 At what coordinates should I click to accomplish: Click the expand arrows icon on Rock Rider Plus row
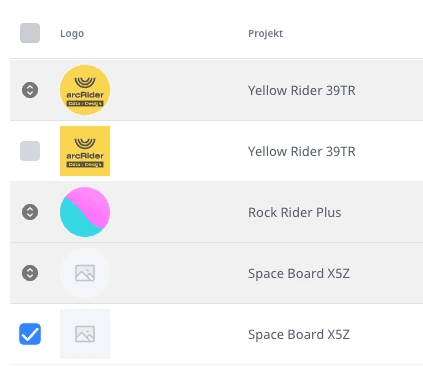click(30, 212)
